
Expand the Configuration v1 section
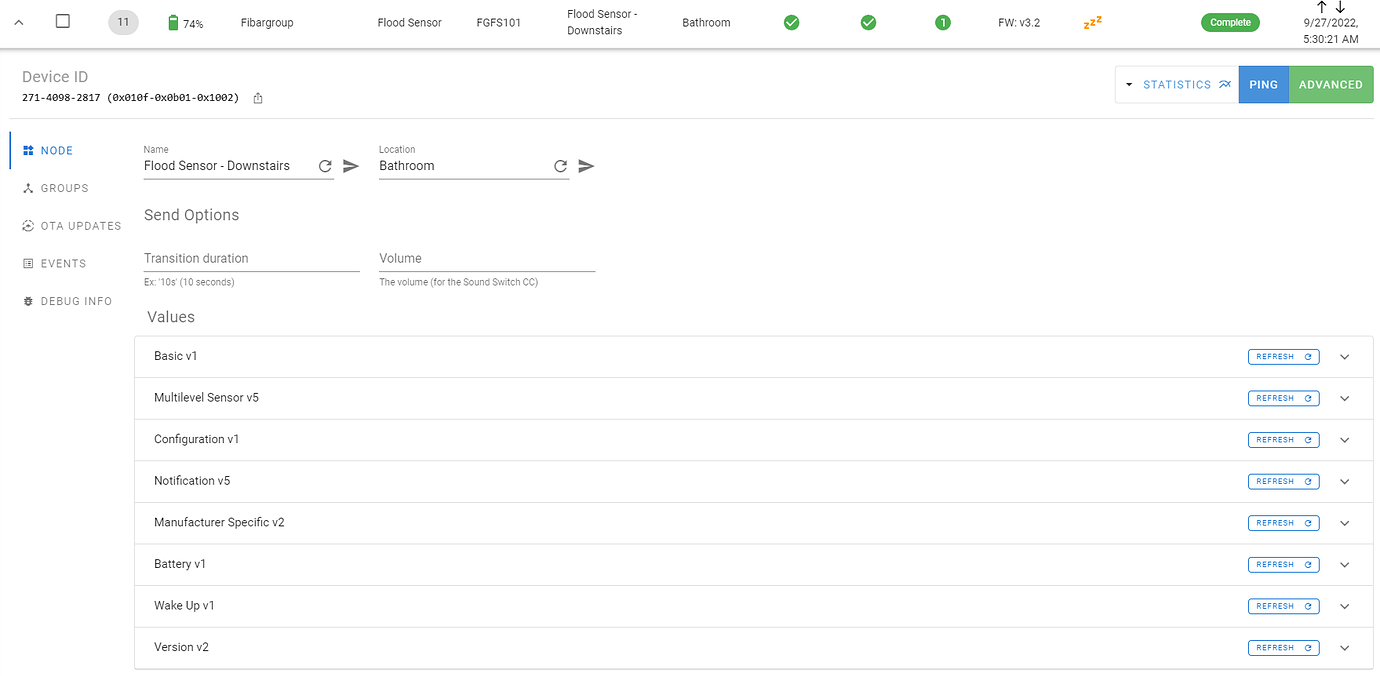(x=1345, y=440)
